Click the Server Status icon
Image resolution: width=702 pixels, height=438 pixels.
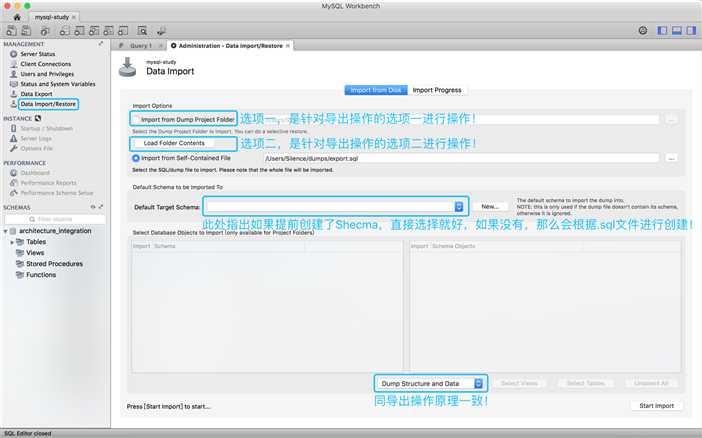click(13, 54)
